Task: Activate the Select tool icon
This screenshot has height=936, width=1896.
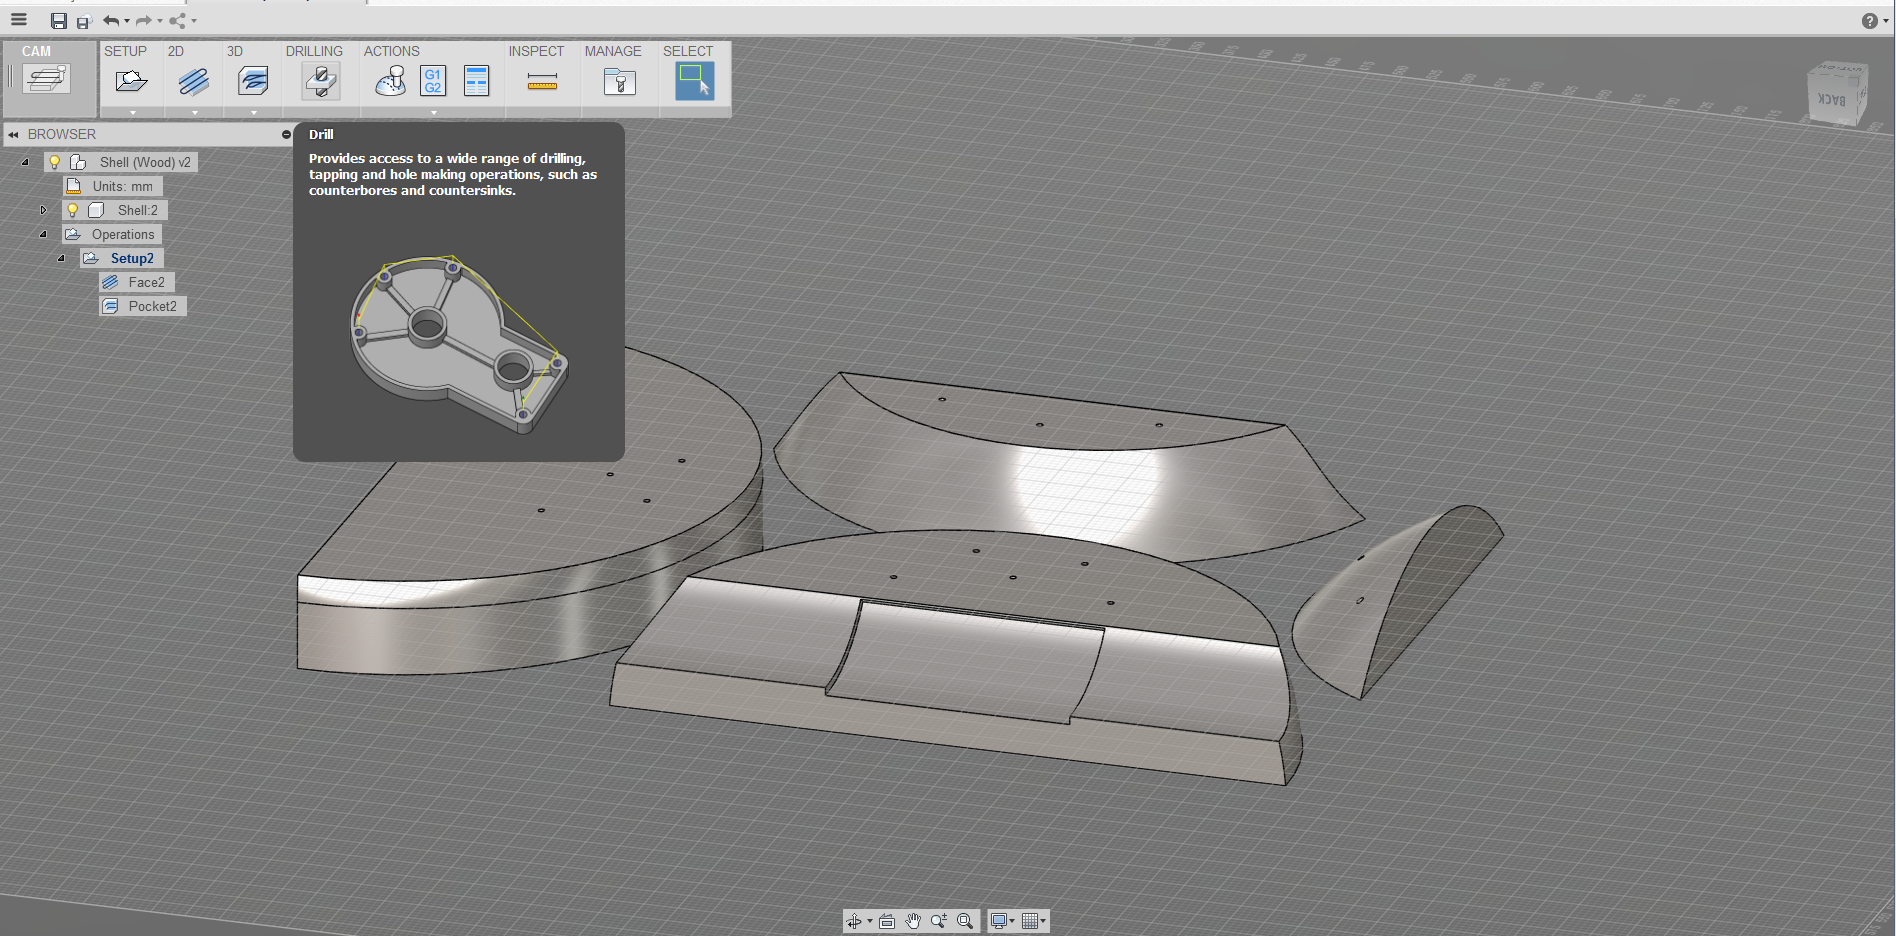Action: pos(694,81)
